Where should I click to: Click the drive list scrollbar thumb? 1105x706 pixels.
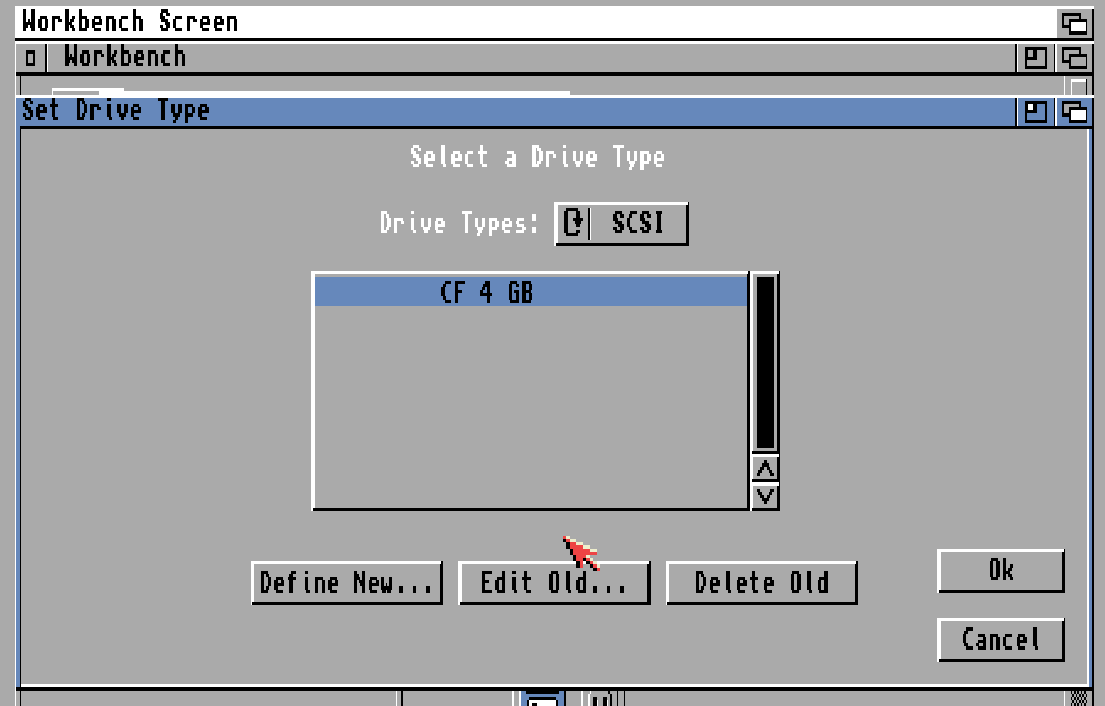pos(766,360)
